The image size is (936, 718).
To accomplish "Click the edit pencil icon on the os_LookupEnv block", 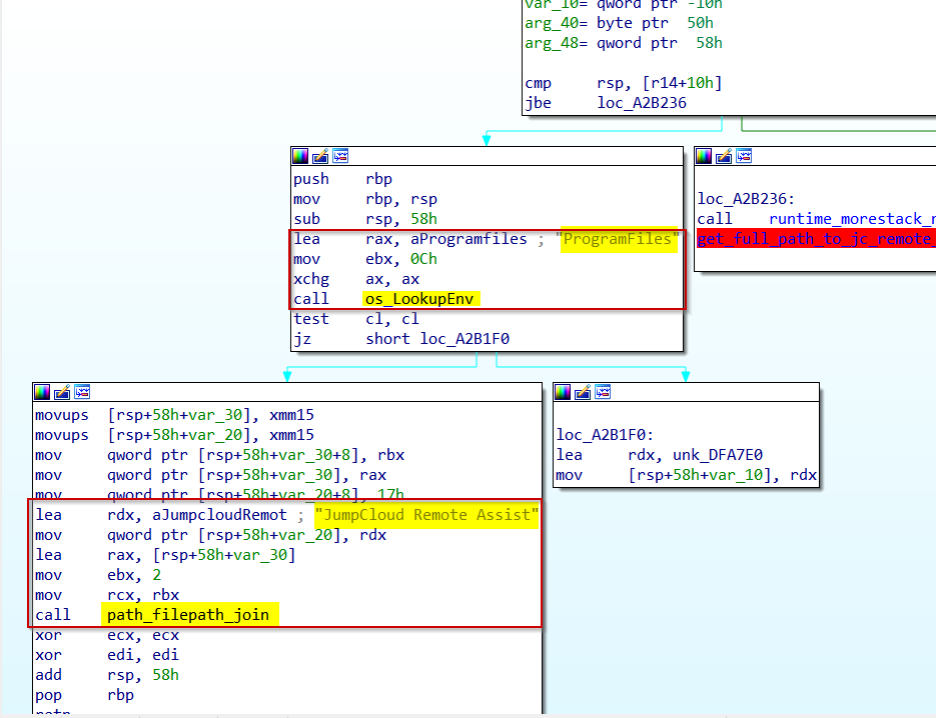I will (320, 156).
